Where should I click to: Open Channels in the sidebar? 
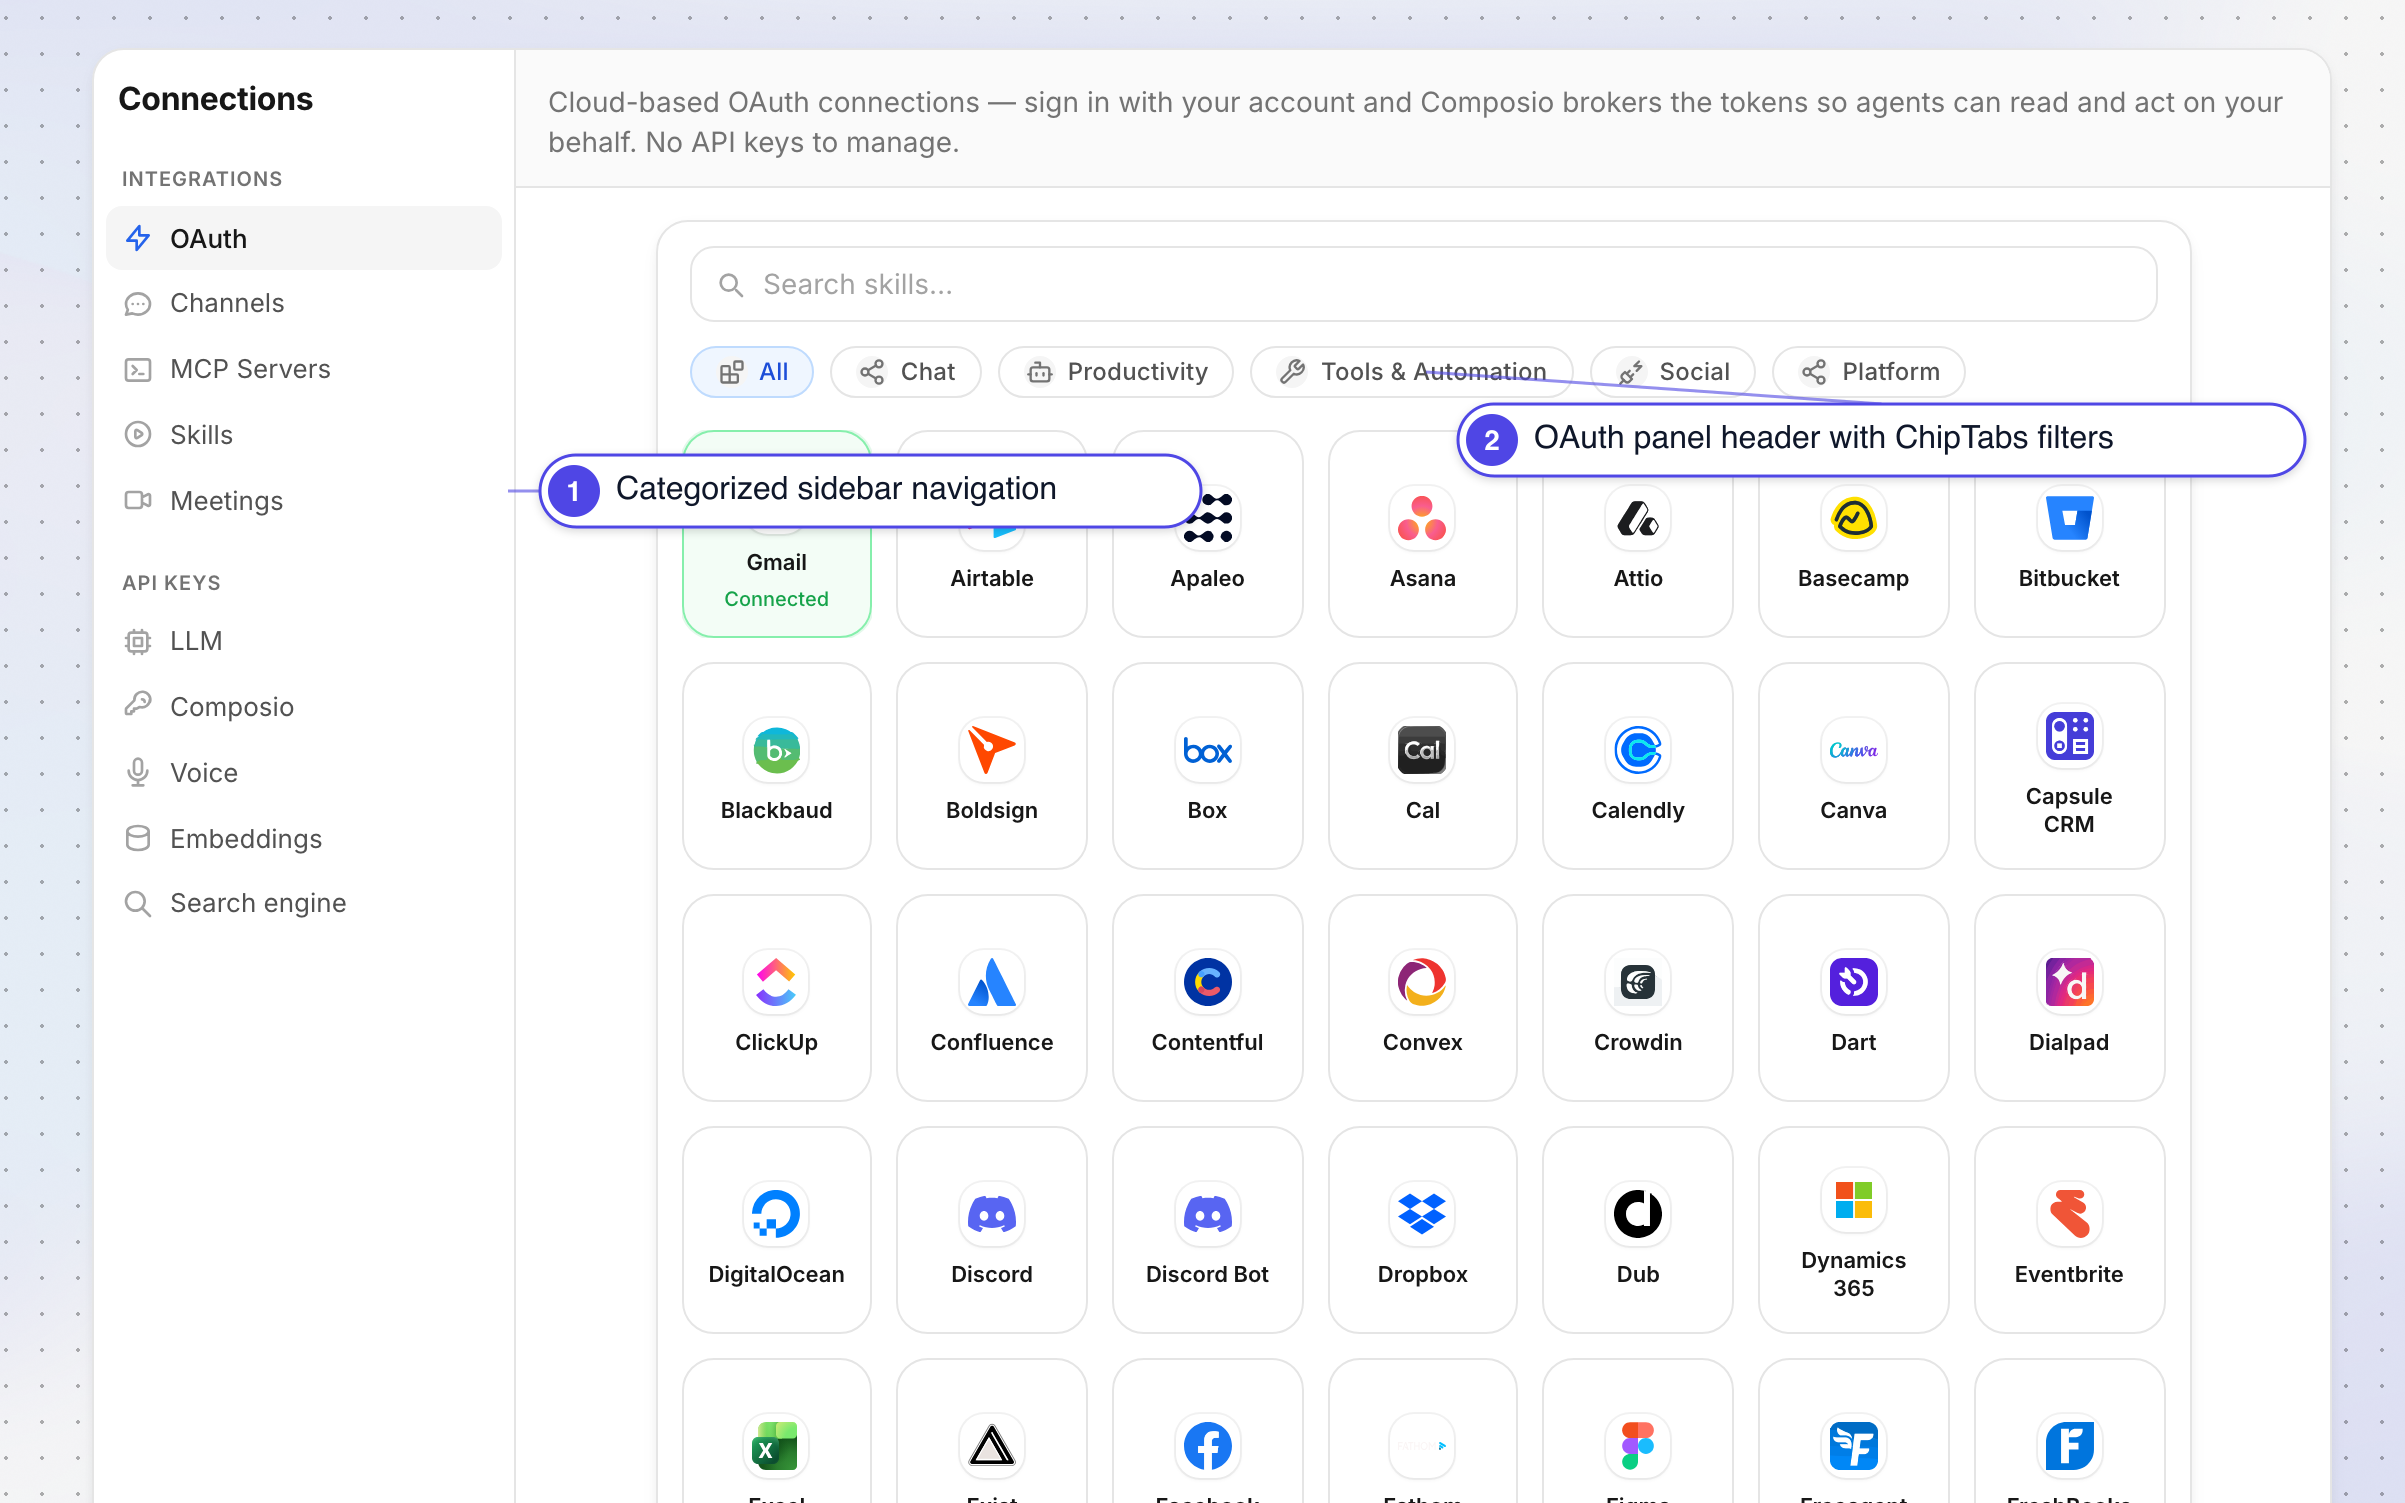coord(304,303)
